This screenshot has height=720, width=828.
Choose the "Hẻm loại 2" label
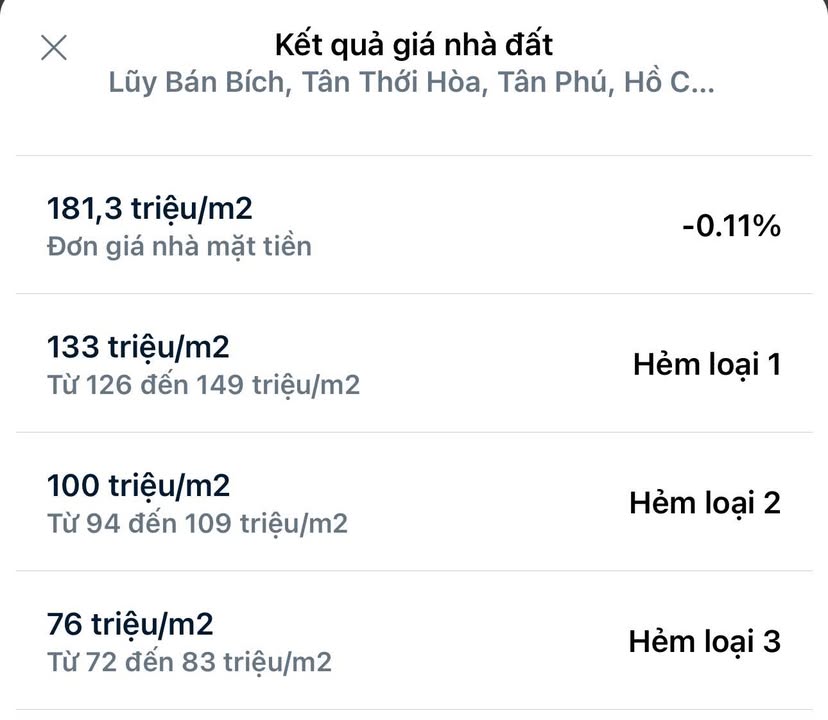(x=704, y=503)
